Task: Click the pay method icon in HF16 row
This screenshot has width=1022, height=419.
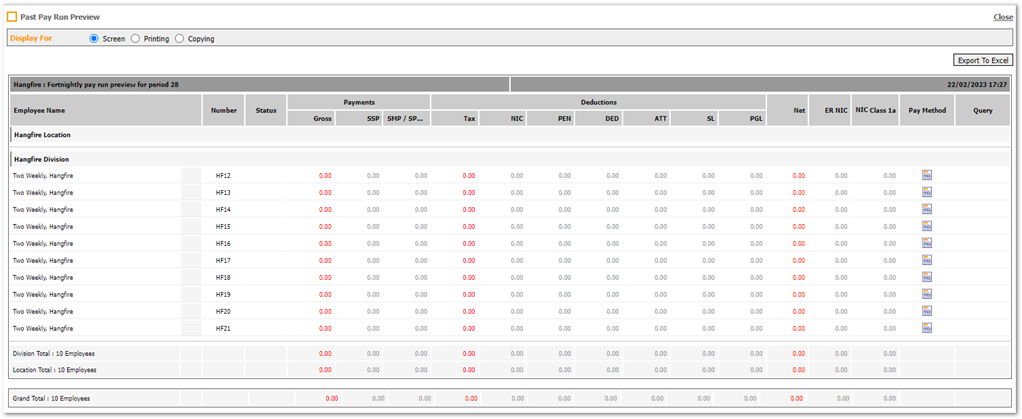Action: [927, 243]
